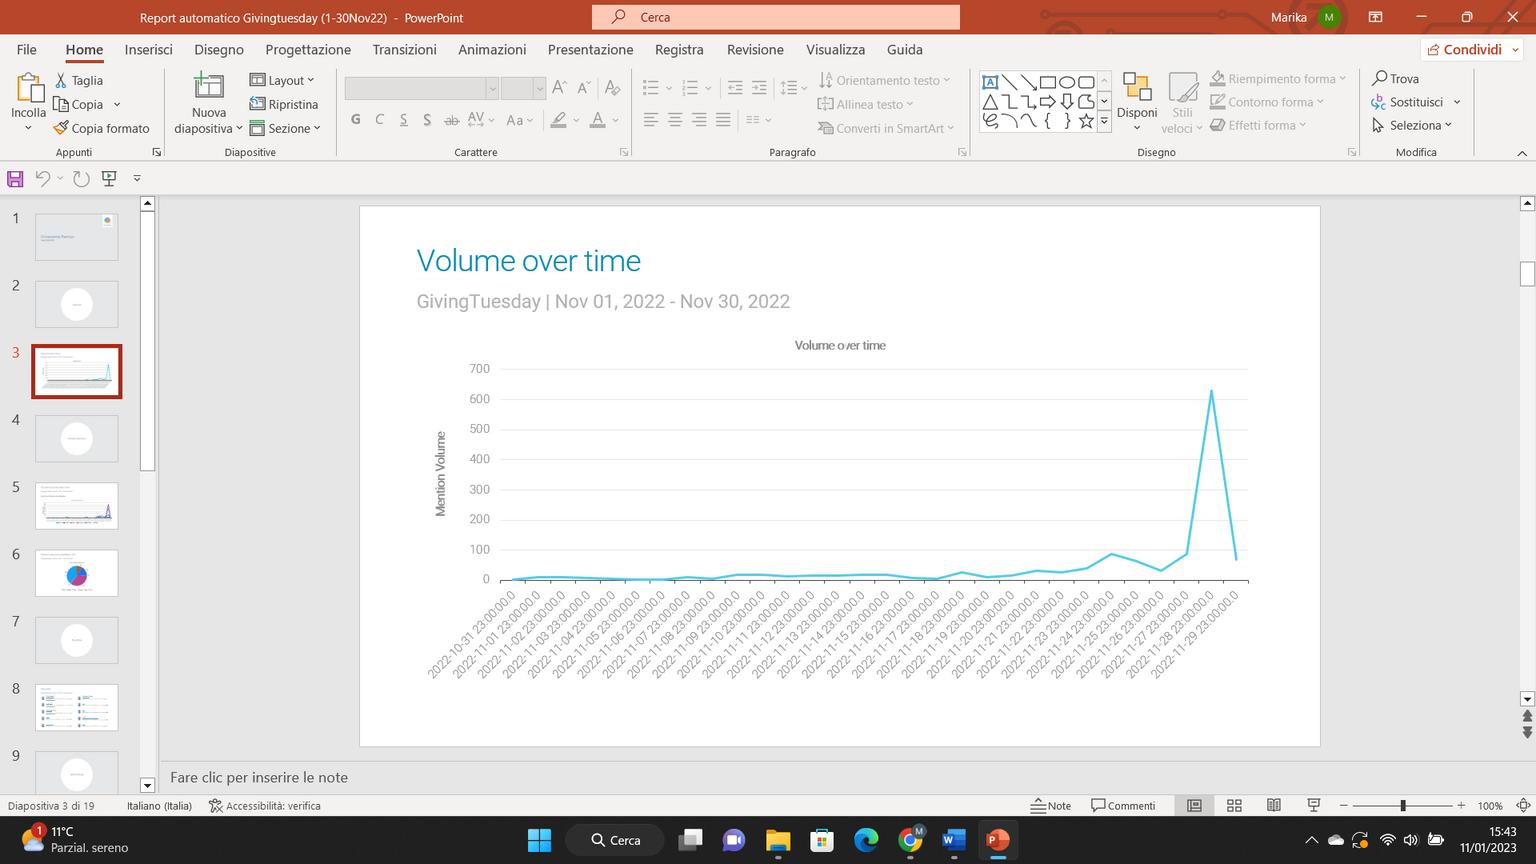Switch to the Progettazione tab

(x=308, y=49)
